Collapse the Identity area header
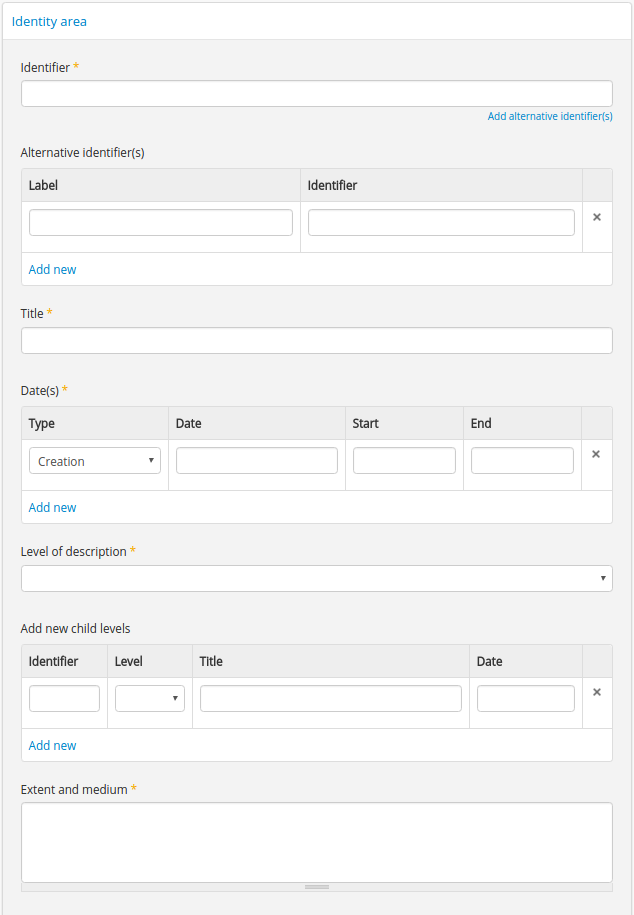This screenshot has width=634, height=915. click(49, 21)
